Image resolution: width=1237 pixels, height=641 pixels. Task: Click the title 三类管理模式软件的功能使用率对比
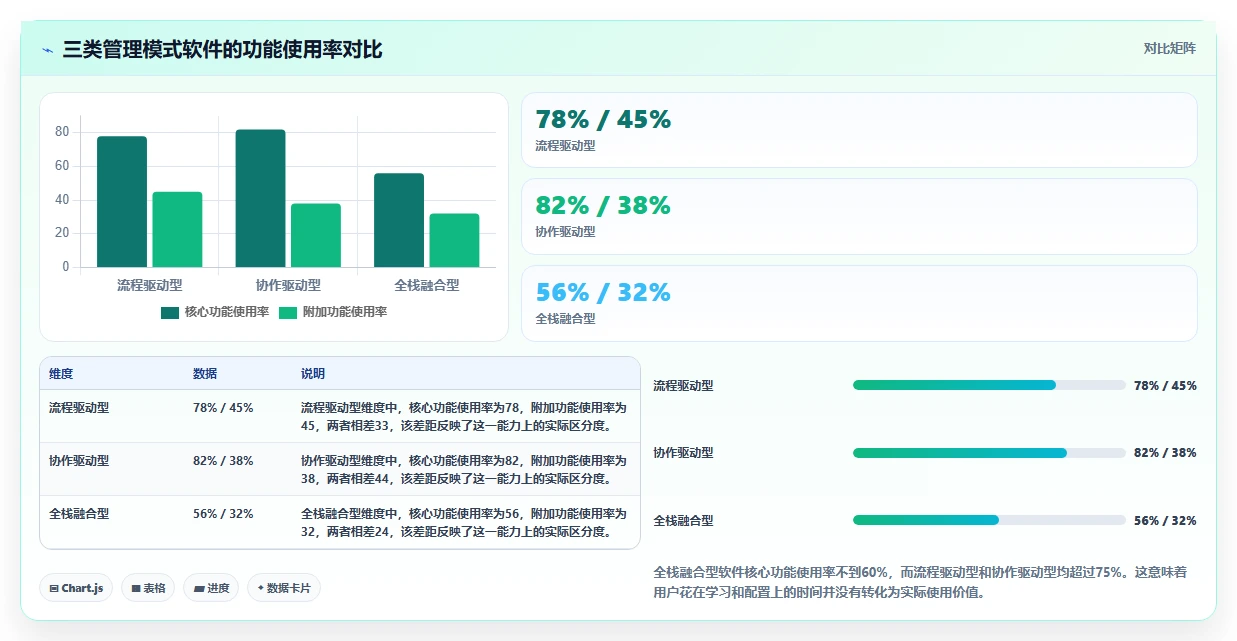point(222,49)
